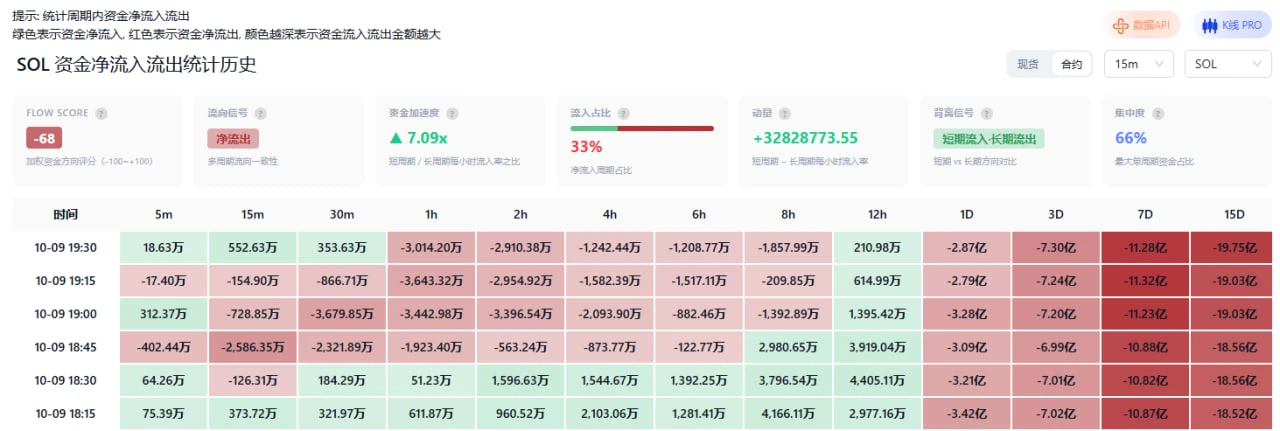The height and width of the screenshot is (431, 1280).
Task: Click the +32828773.55 momentum value
Action: coord(805,138)
